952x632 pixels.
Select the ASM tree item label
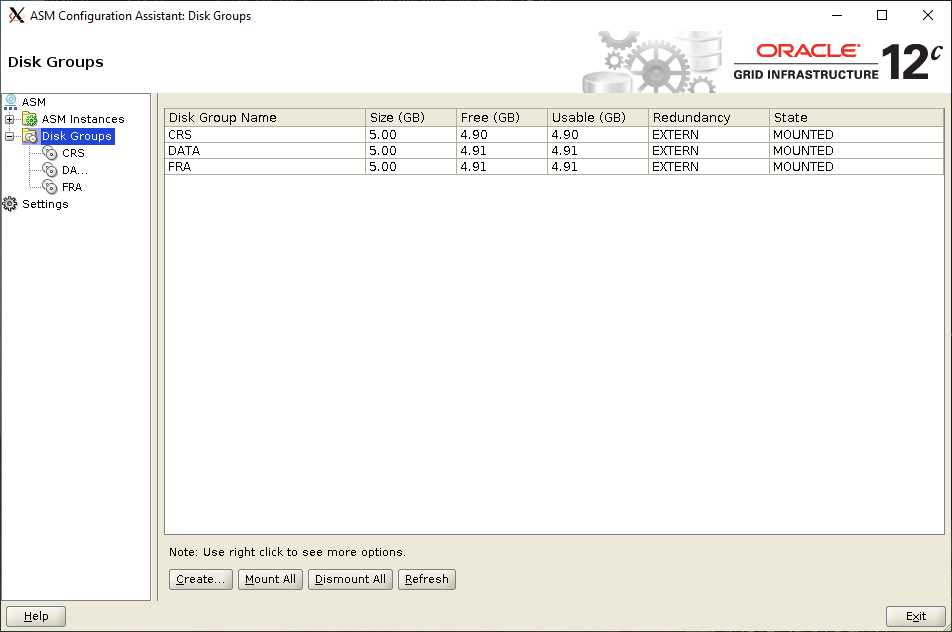click(x=34, y=102)
